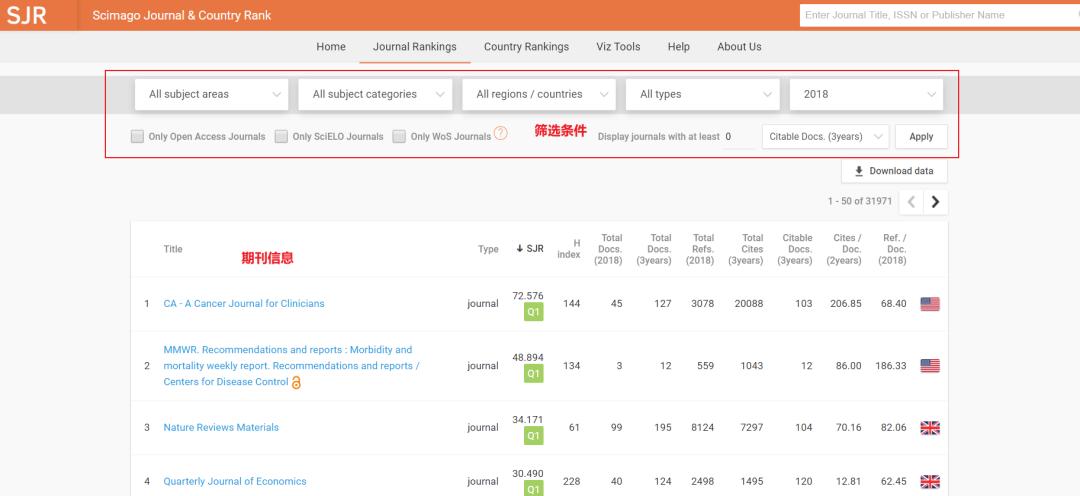Screen dimensions: 1080x496
Task: Click the open access lock icon for MMWR
Action: pyautogui.click(x=296, y=382)
